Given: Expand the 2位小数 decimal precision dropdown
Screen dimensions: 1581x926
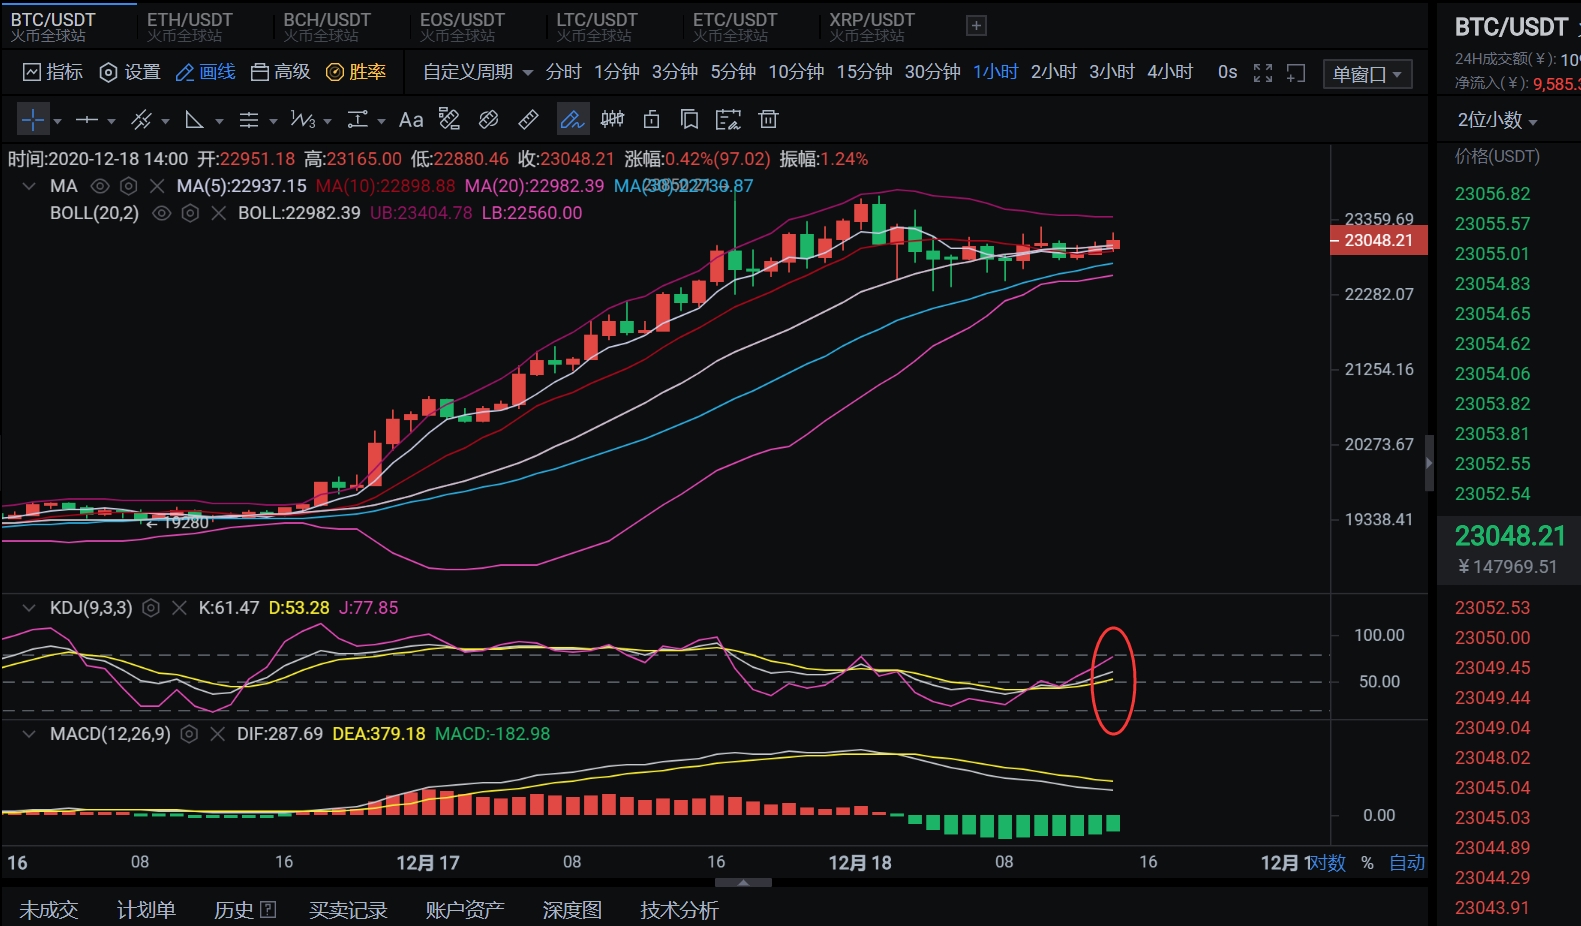Looking at the screenshot, I should point(1497,120).
